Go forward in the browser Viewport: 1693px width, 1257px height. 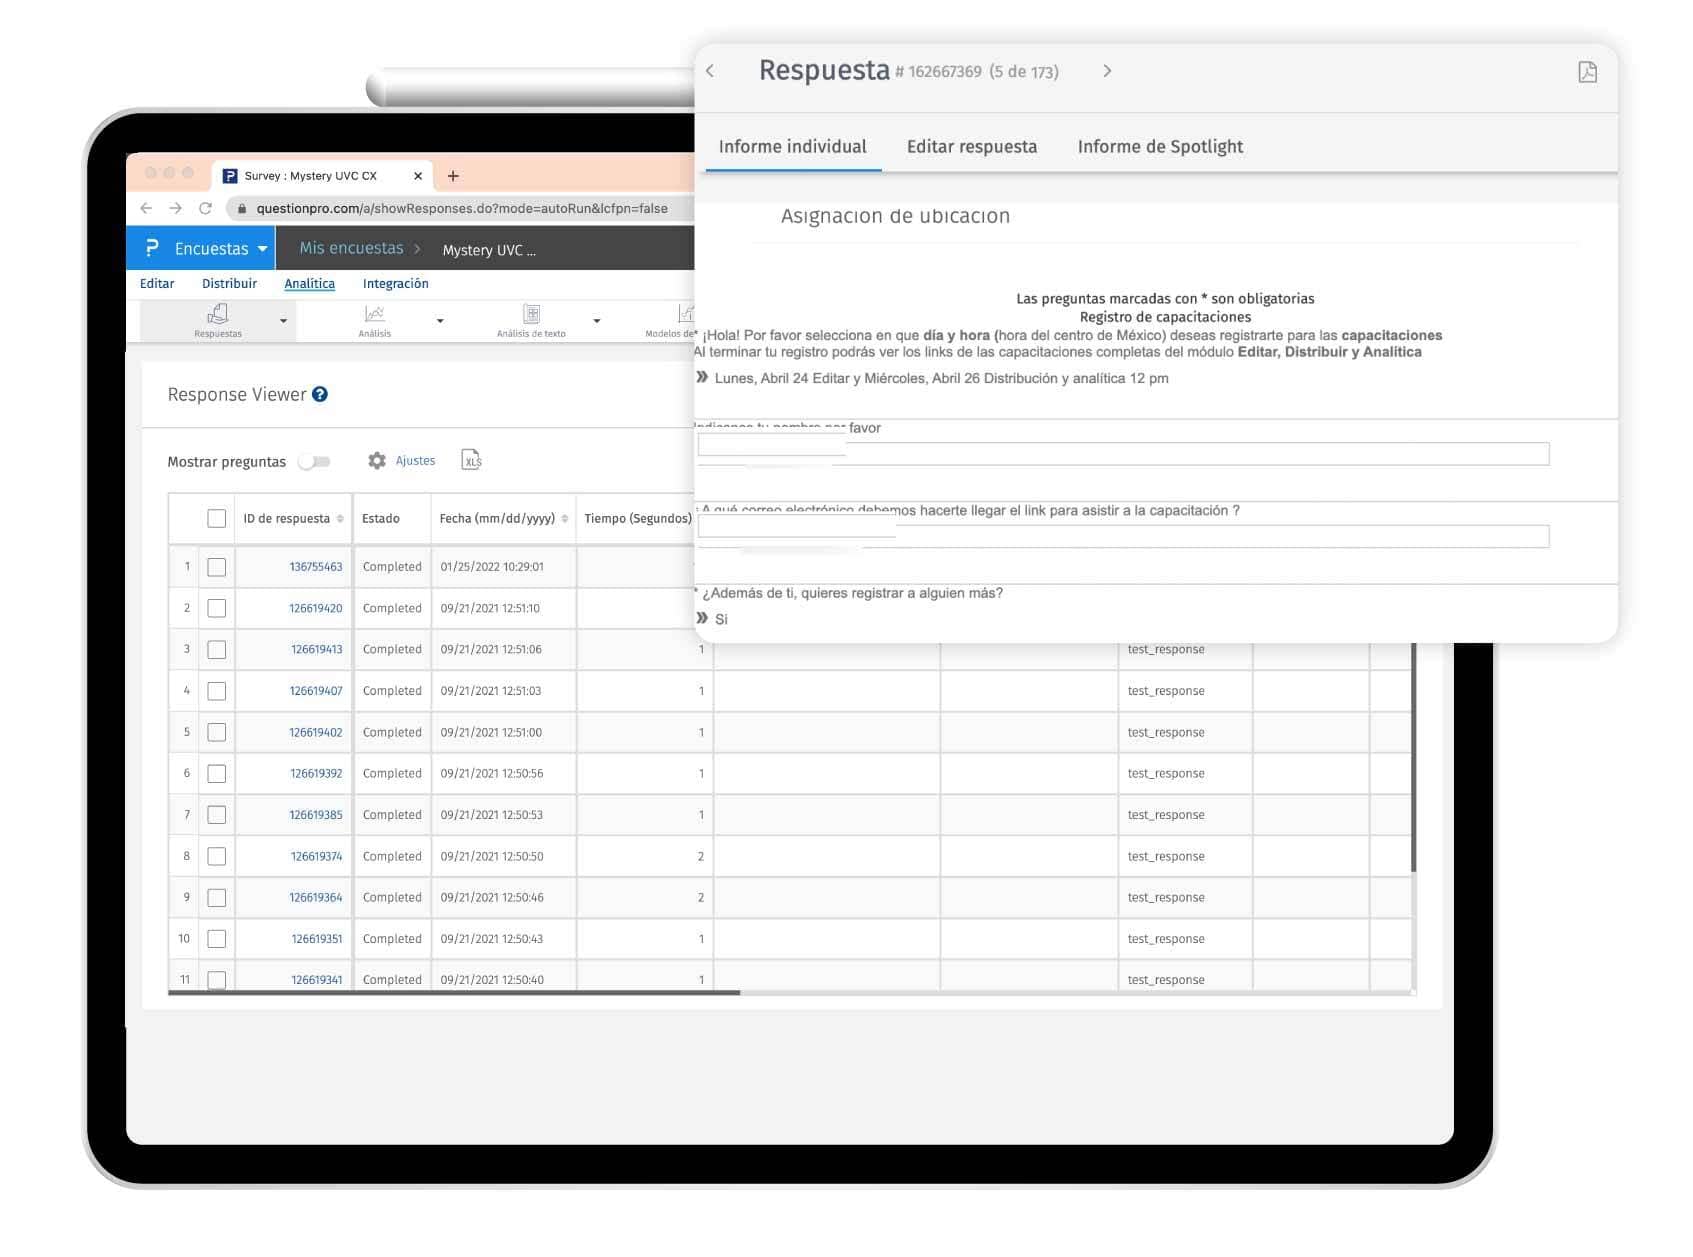(176, 208)
